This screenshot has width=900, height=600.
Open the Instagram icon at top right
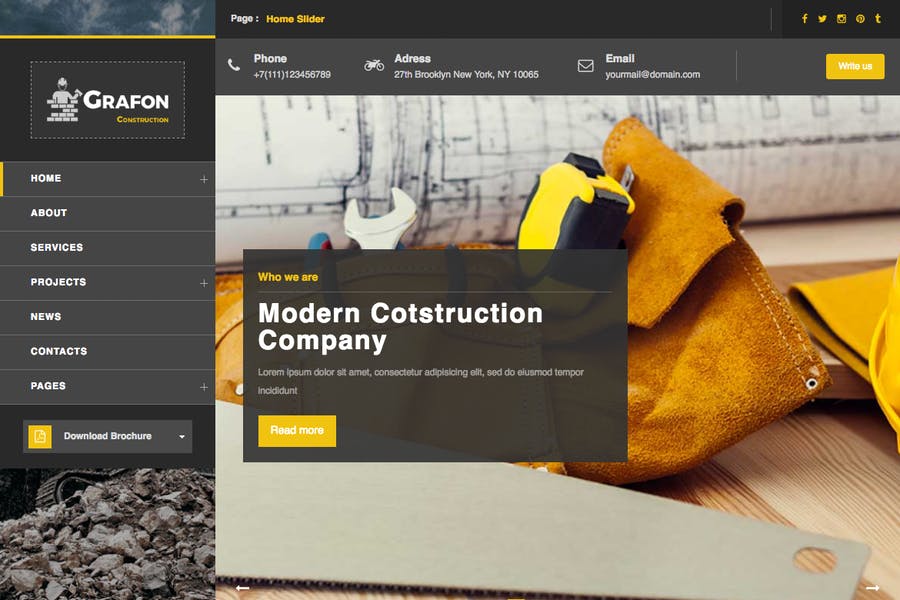tap(839, 18)
